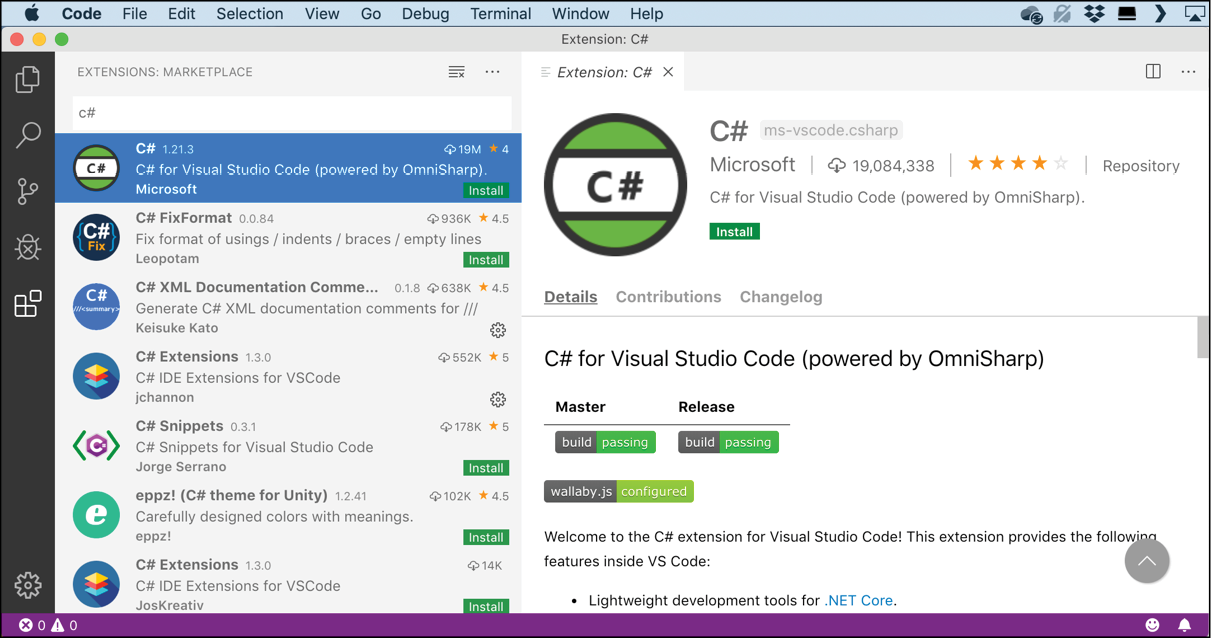Select the JosKreativ C# Extensions icon
This screenshot has width=1211, height=638.
97,584
